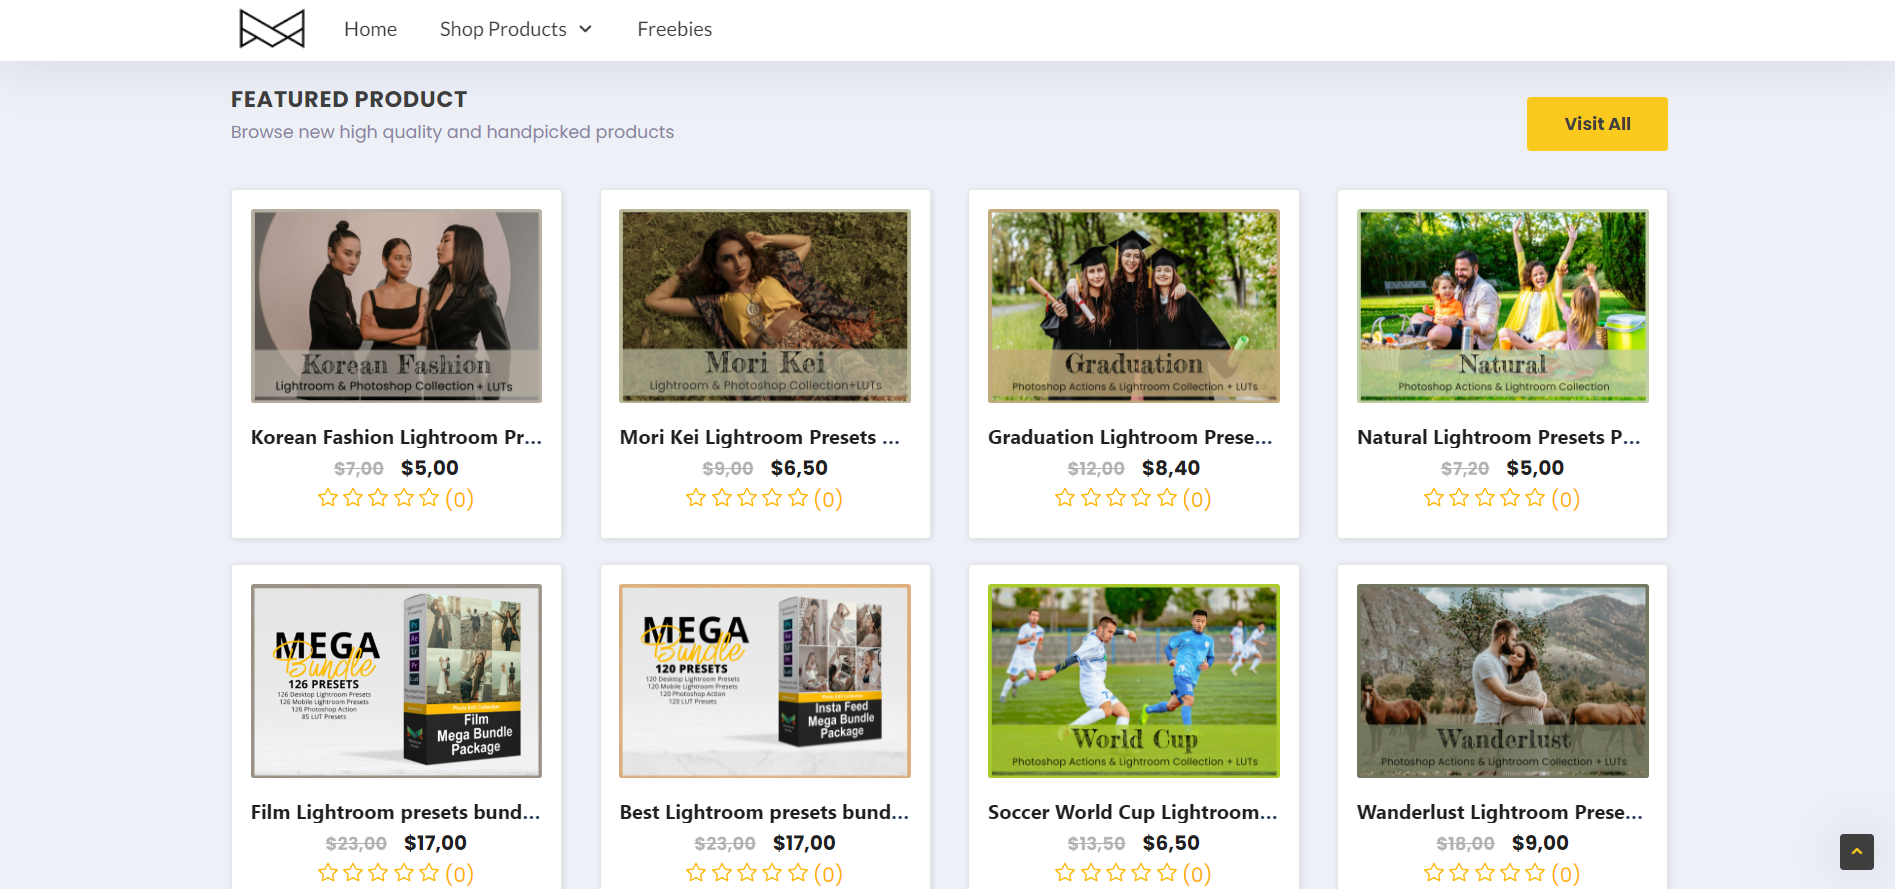
Task: Select the Mori Kei product thumbnail
Action: pyautogui.click(x=765, y=305)
